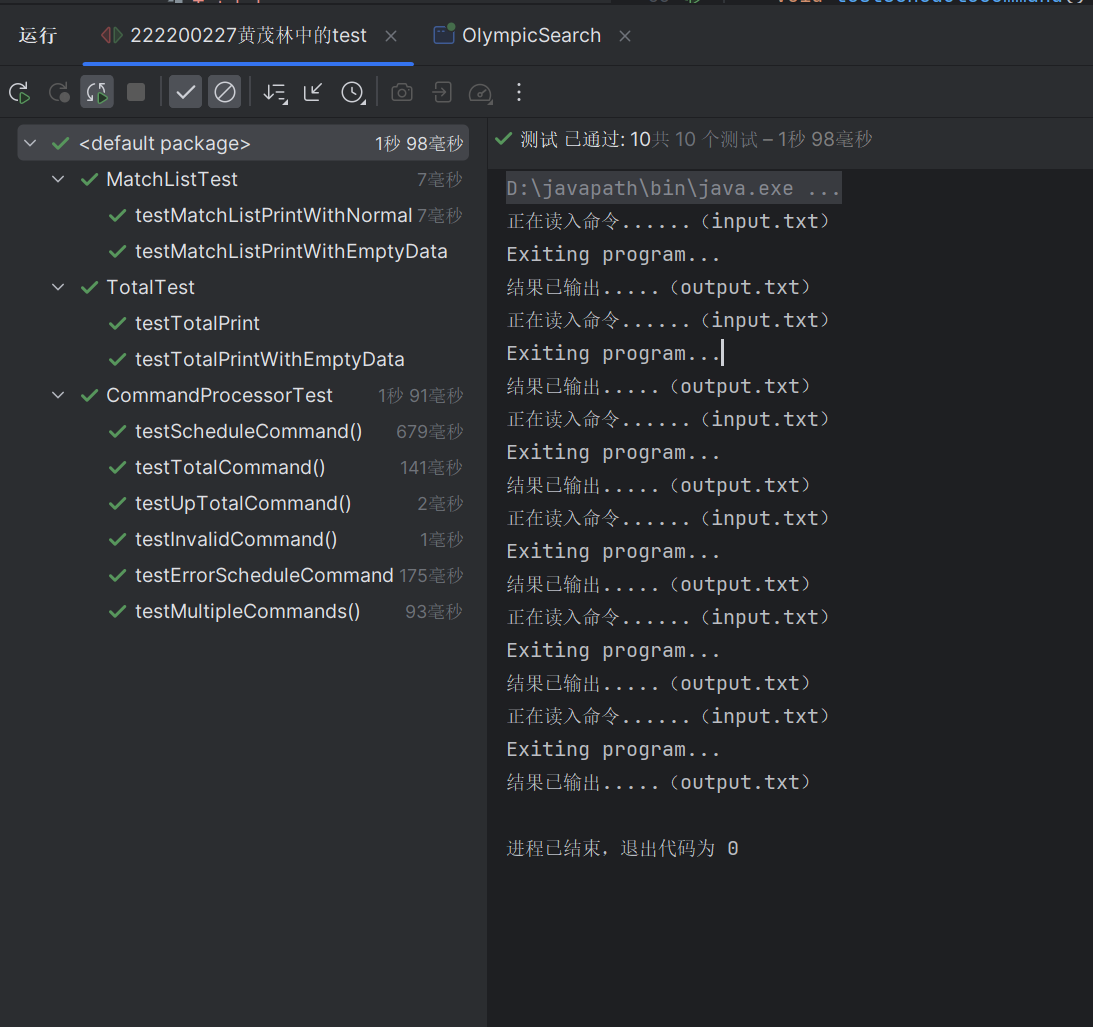Collapse the CommandProcessorTest node chevron
This screenshot has width=1093, height=1027.
[x=59, y=395]
